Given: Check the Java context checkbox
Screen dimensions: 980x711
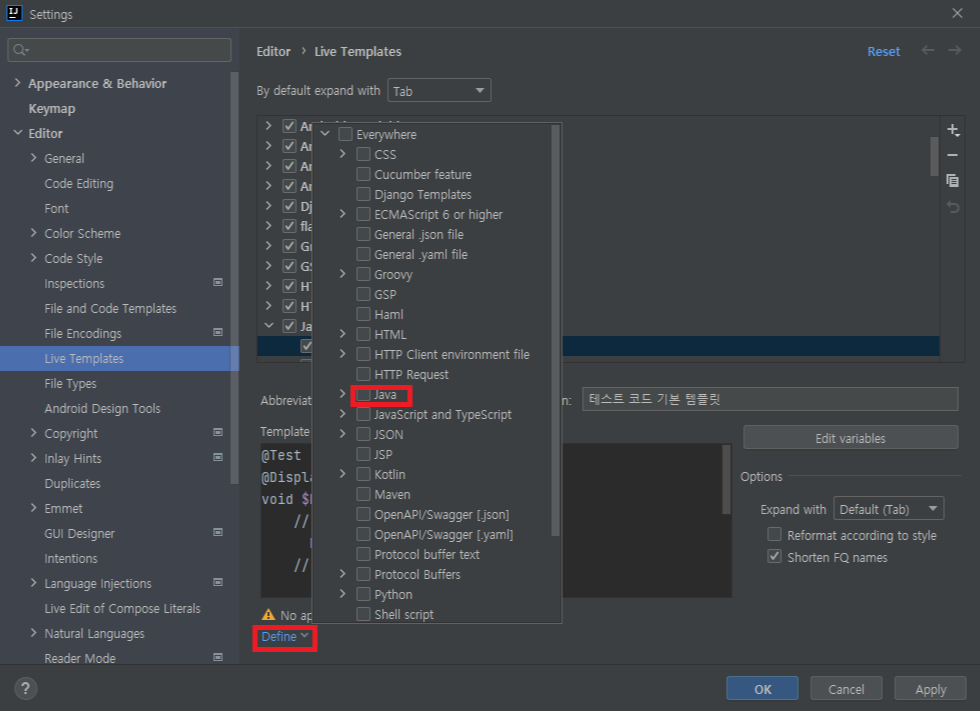Looking at the screenshot, I should 363,395.
